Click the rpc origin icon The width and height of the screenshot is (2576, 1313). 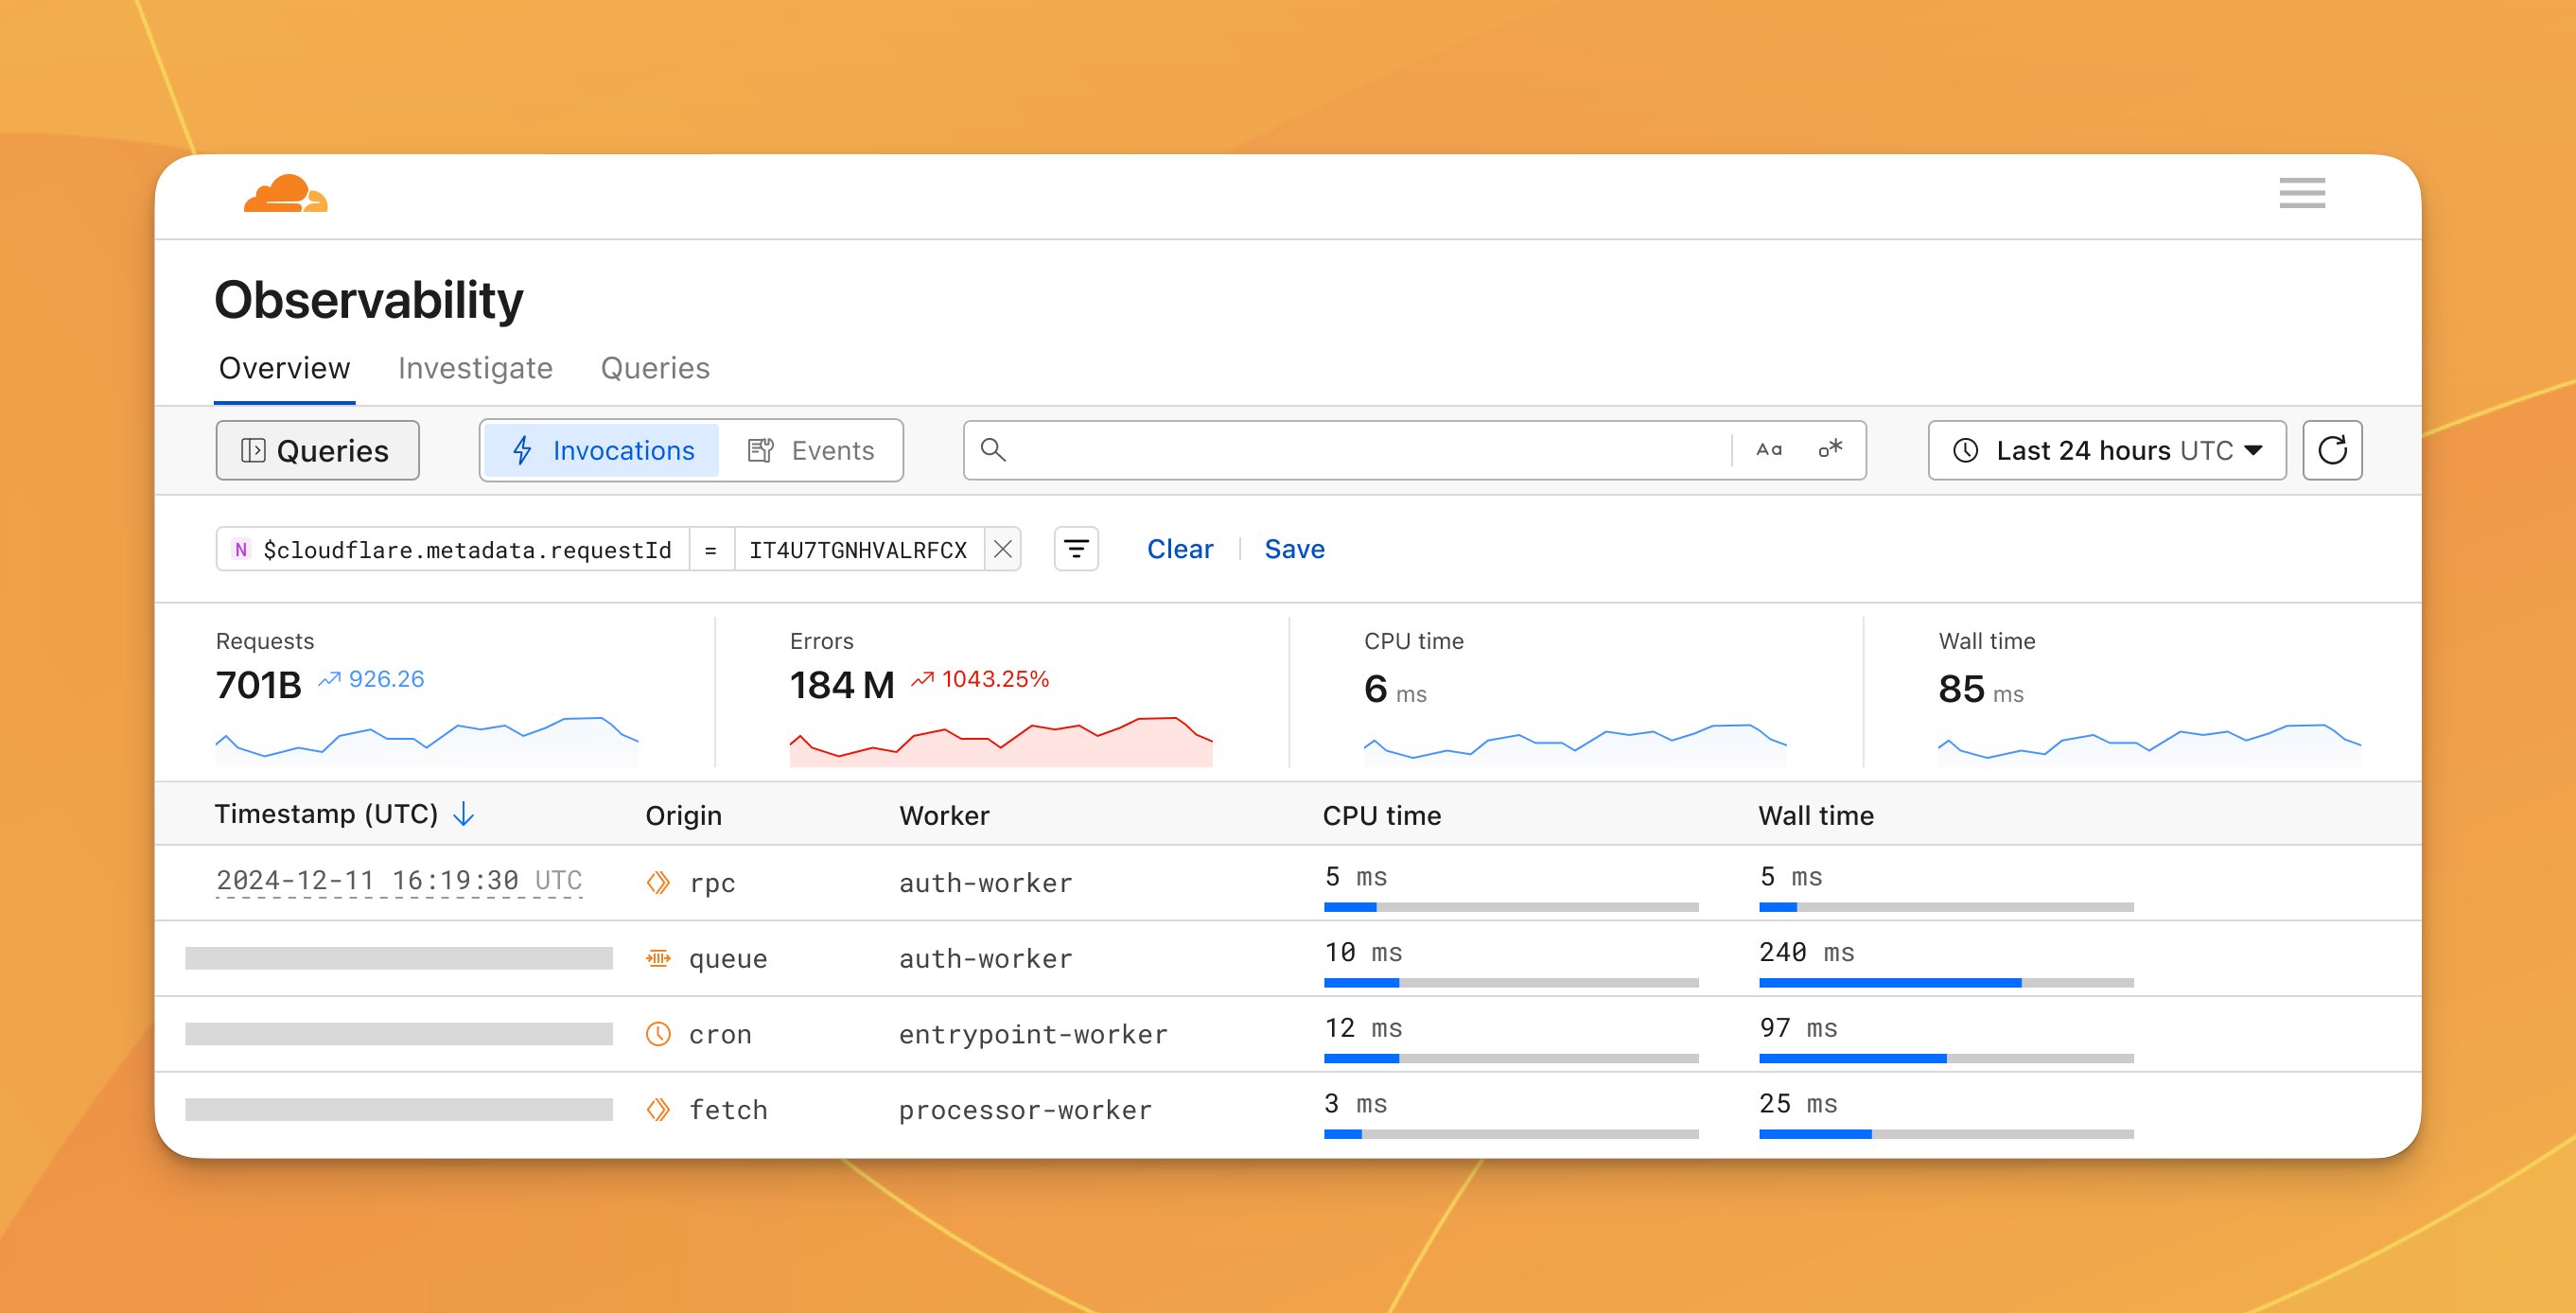click(658, 882)
